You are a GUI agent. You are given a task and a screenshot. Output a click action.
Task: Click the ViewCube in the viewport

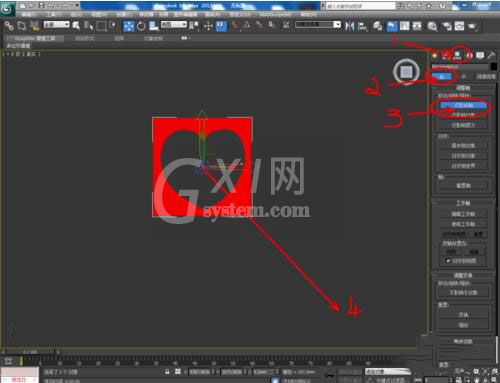click(x=406, y=71)
